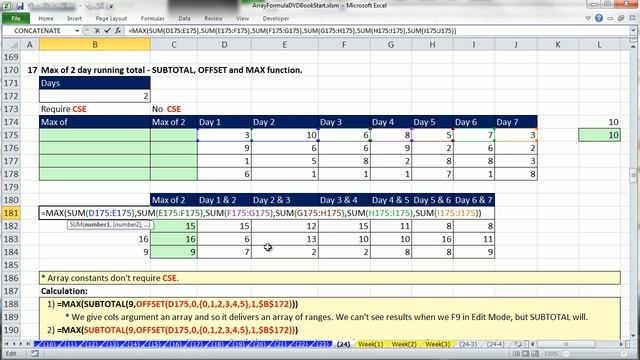Click inside the formula bar text

292,31
